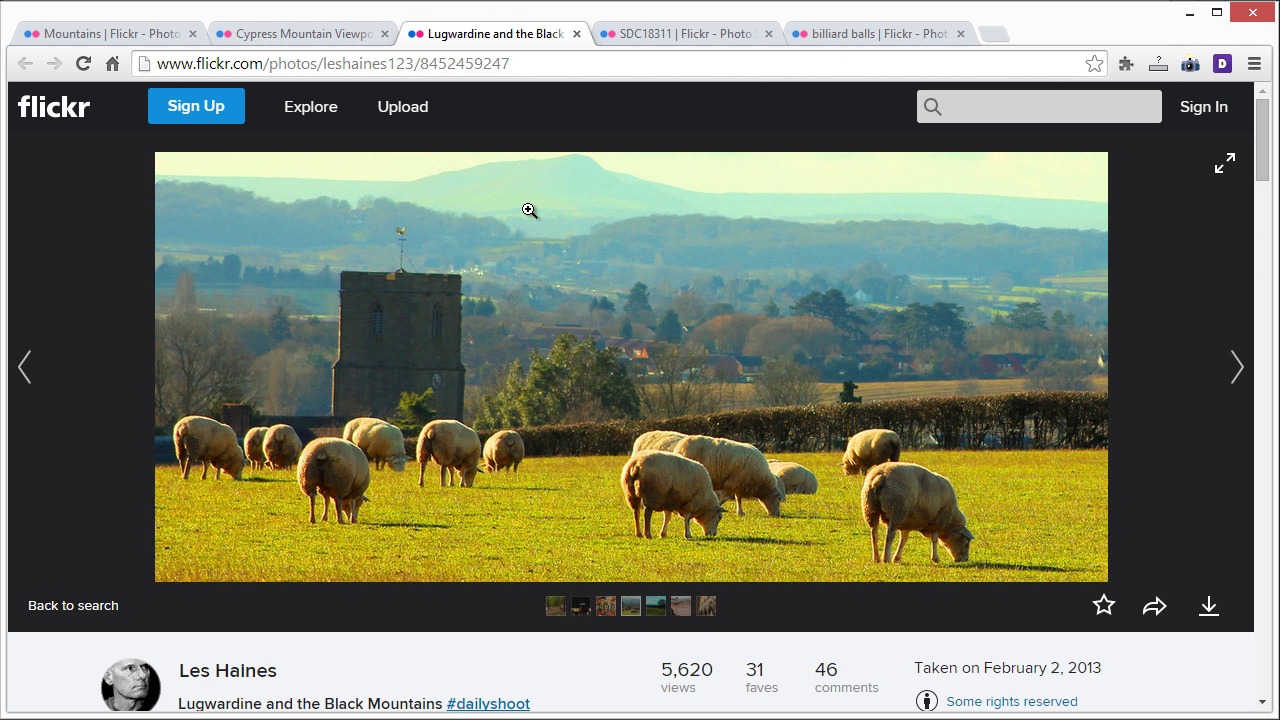Image resolution: width=1280 pixels, height=720 pixels.
Task: Open the Chrome hamburger menu
Action: [x=1254, y=63]
